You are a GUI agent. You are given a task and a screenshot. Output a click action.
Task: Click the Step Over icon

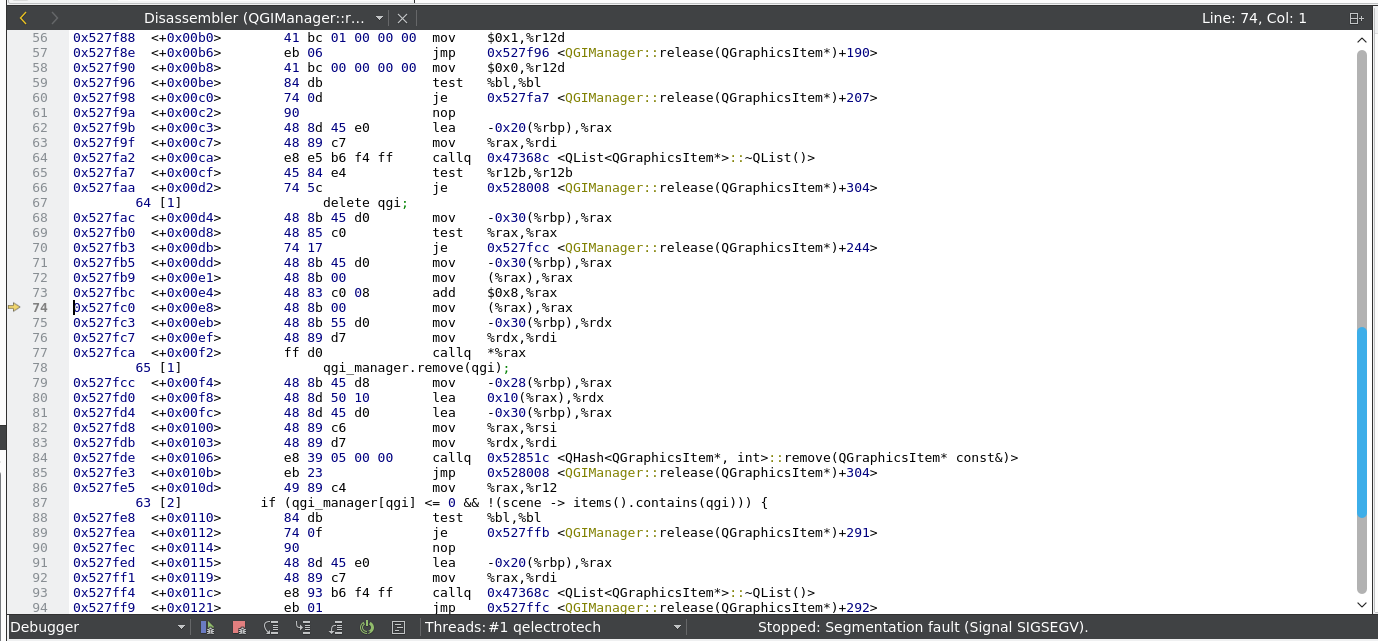(271, 627)
